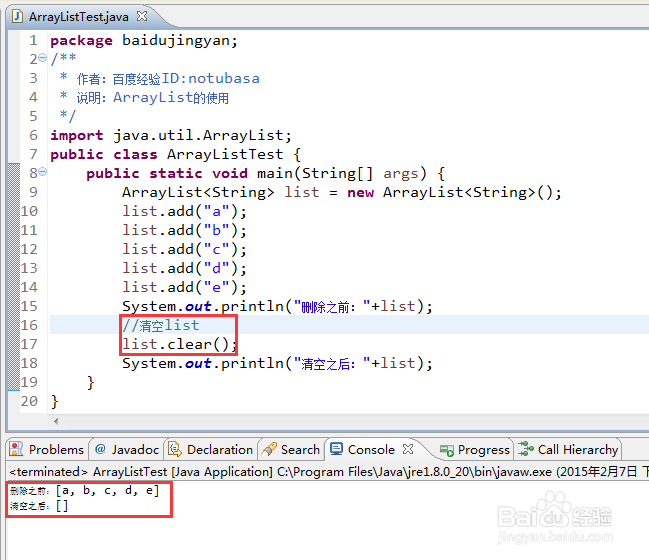The height and width of the screenshot is (560, 649).
Task: Click the Javadoc @ icon
Action: pos(100,449)
